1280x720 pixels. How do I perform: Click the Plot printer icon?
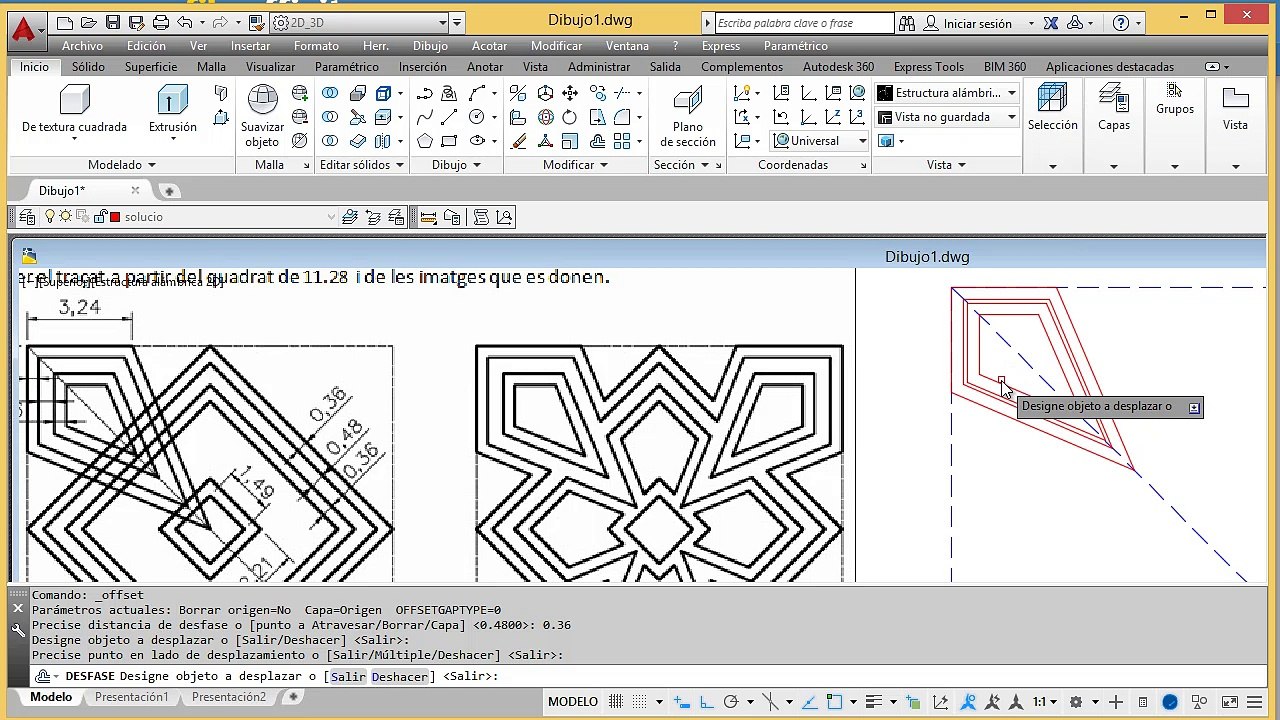click(161, 23)
